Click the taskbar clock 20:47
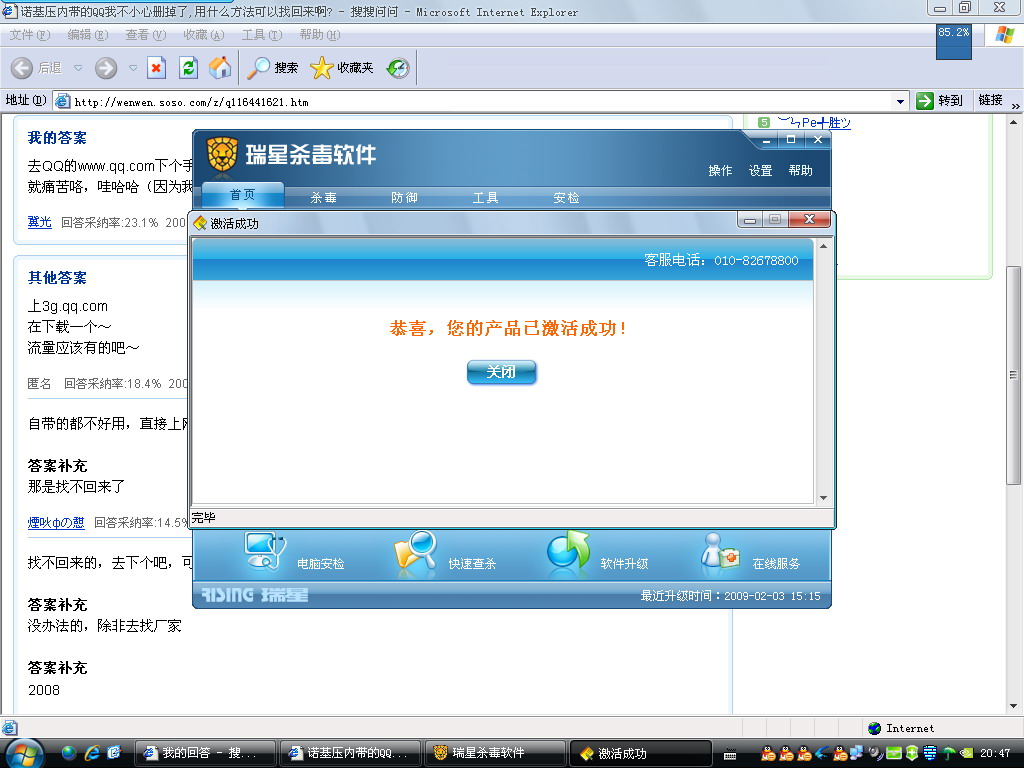The image size is (1024, 768). (x=995, y=753)
